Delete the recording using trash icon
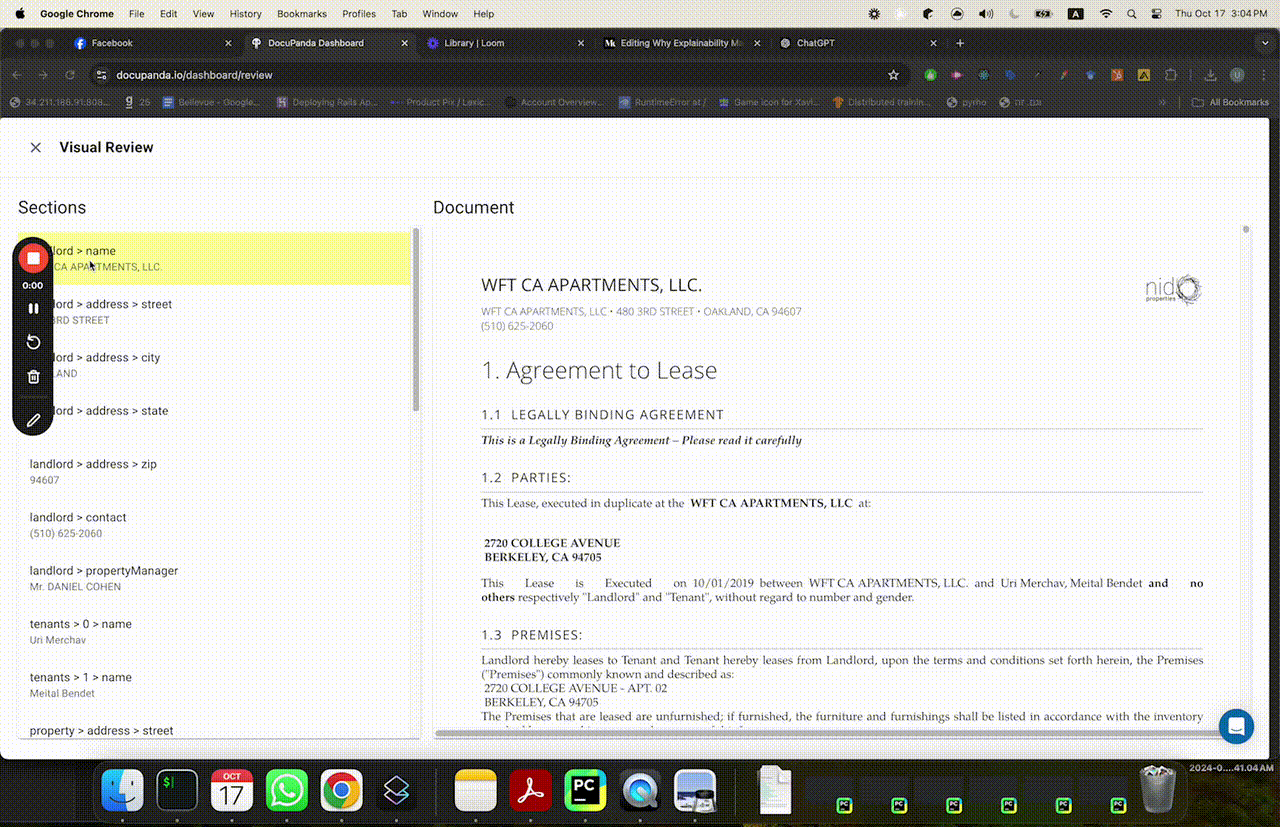 click(33, 377)
